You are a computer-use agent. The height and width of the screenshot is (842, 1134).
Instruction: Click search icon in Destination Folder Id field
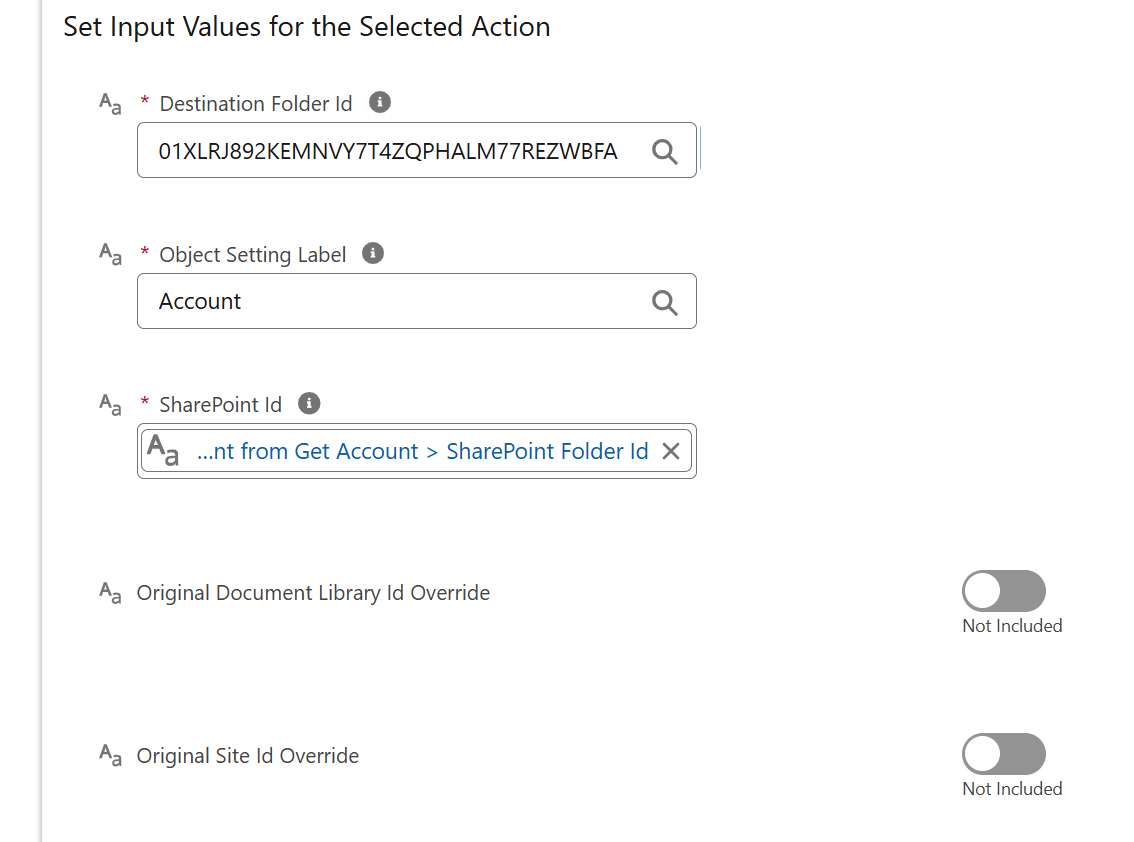(665, 151)
